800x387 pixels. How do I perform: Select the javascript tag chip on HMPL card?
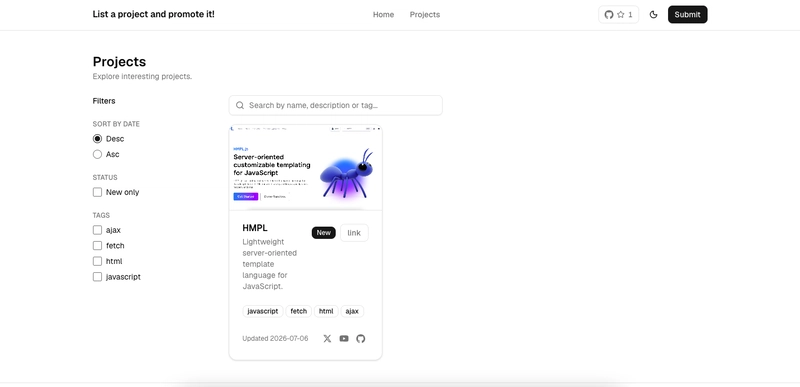263,311
